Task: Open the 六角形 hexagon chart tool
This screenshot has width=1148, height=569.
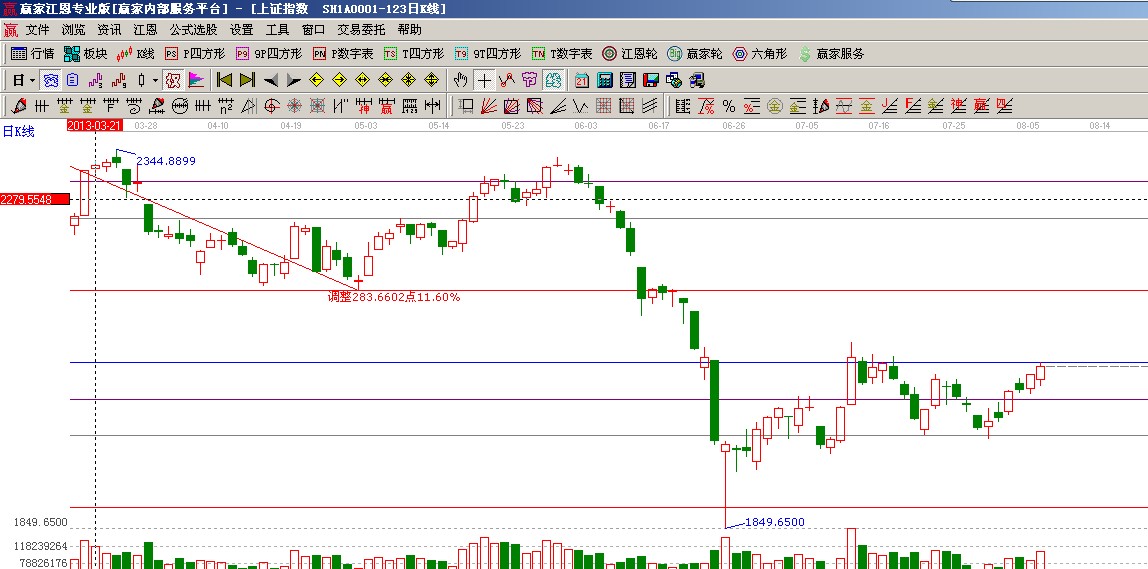Action: (760, 54)
